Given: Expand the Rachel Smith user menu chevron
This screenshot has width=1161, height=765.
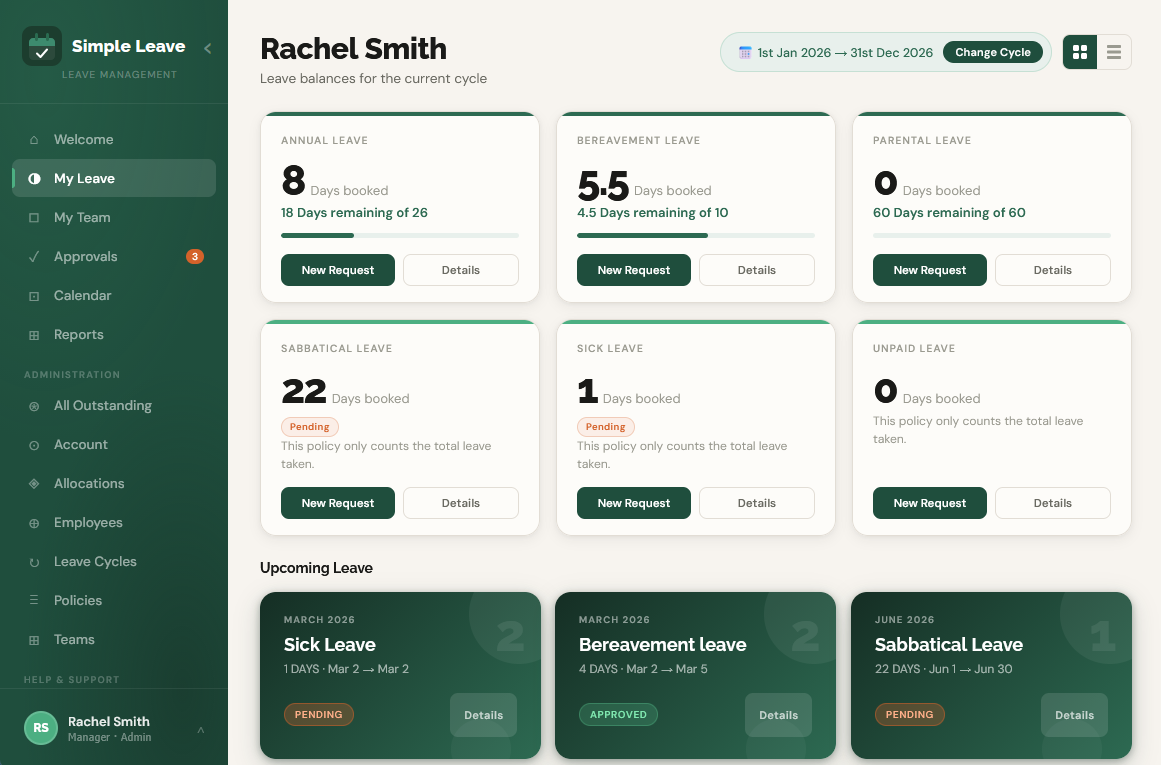Looking at the screenshot, I should (x=201, y=730).
